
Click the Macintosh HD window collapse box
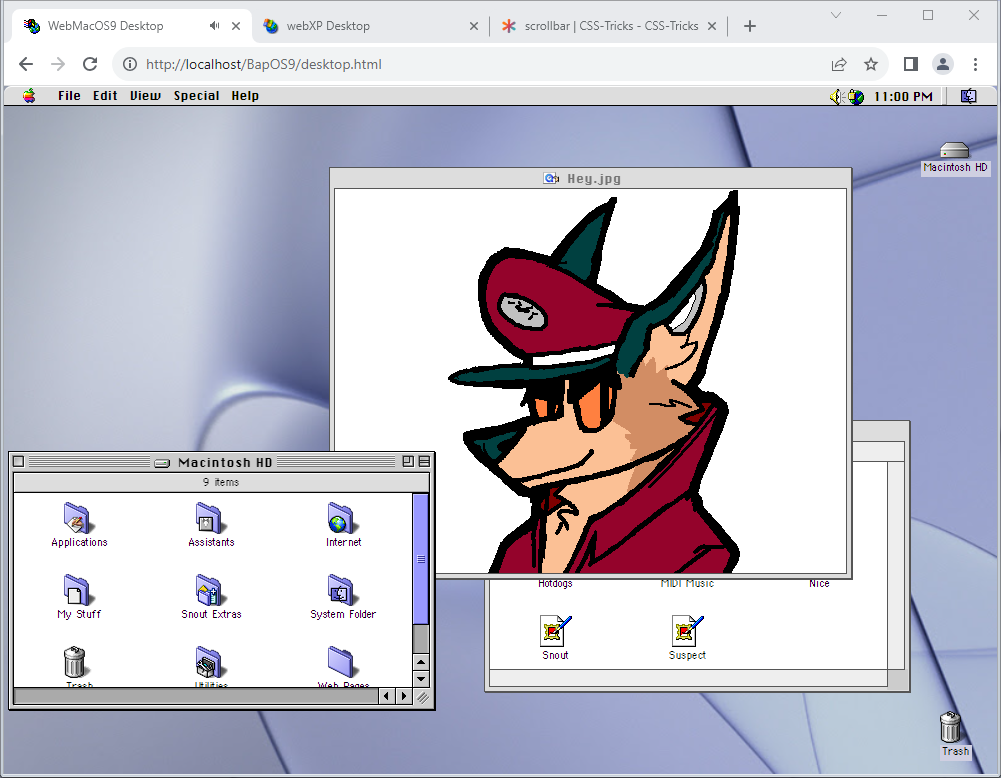(x=424, y=461)
